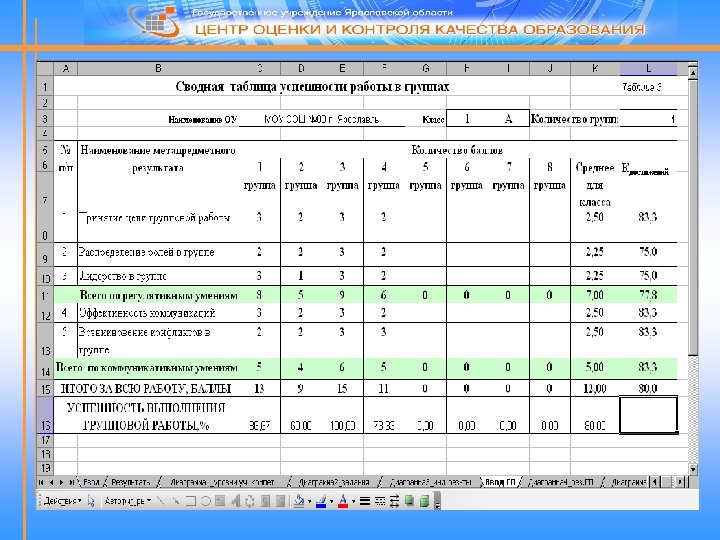720x540 pixels.
Task: Insert Clip Art from drawing toolbar
Action: point(265,501)
